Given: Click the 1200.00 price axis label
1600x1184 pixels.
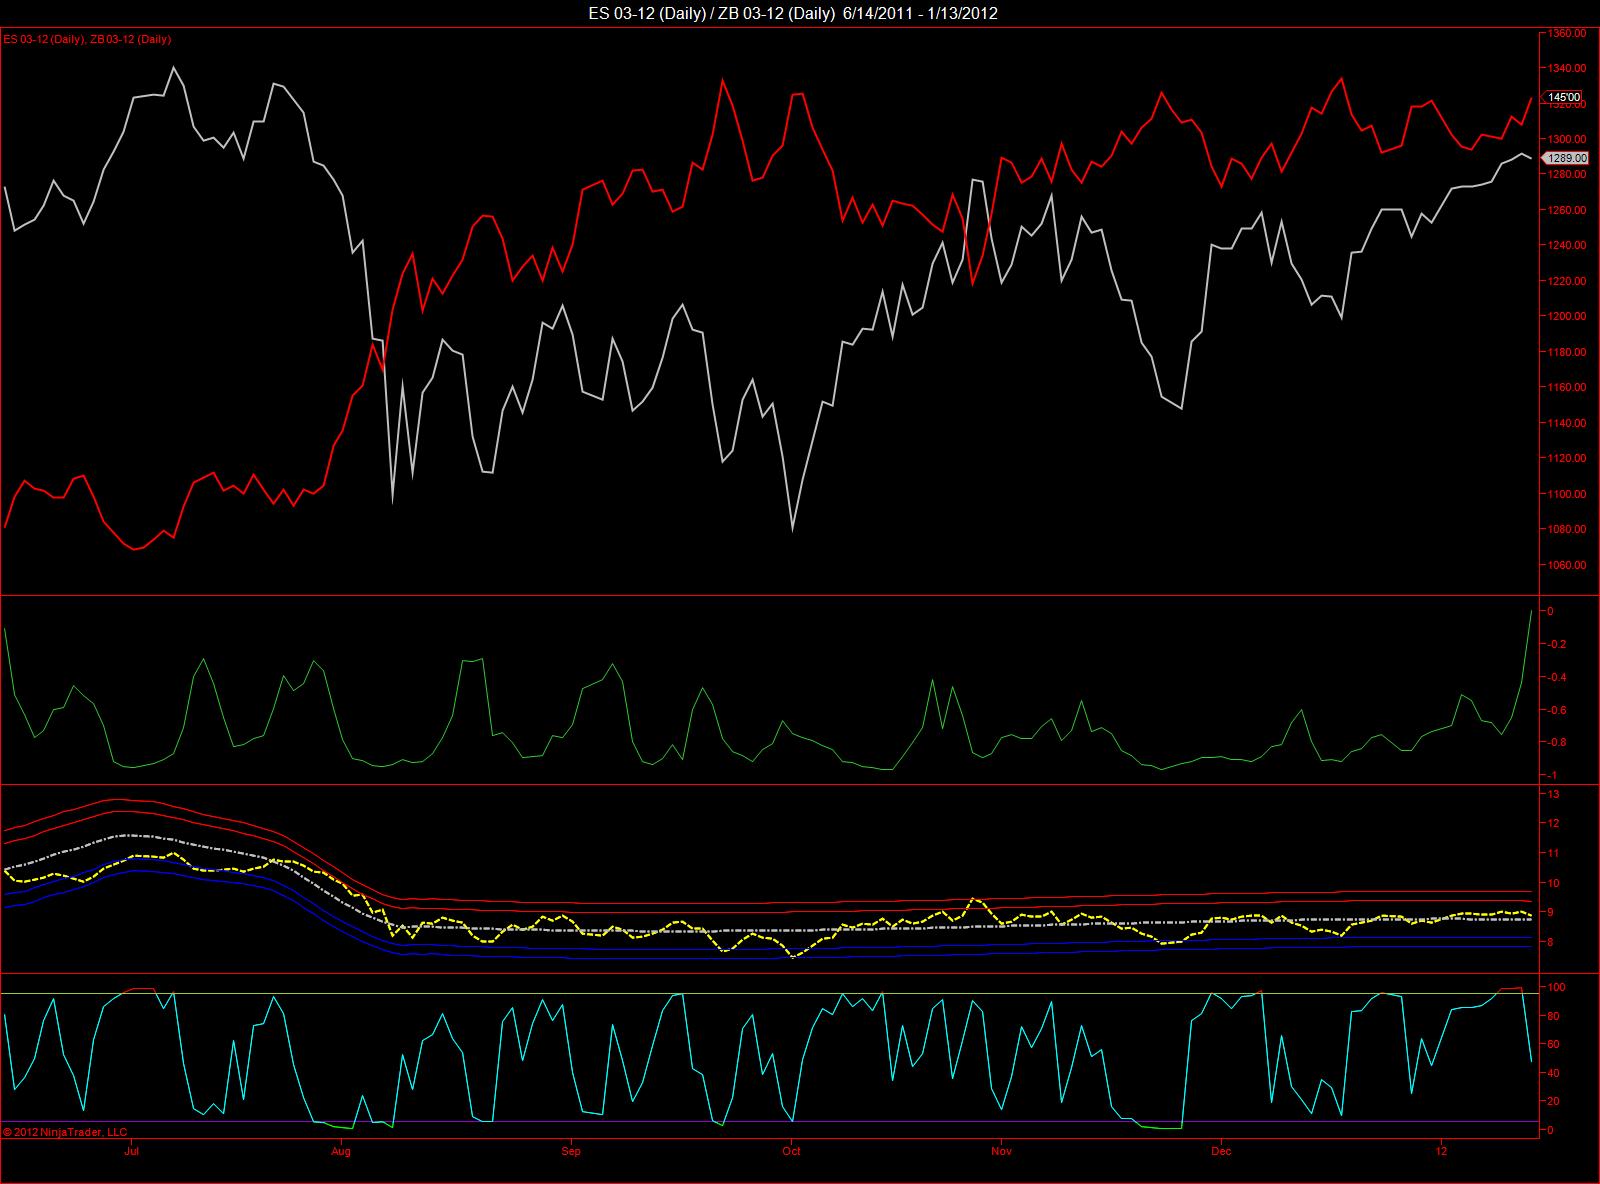Looking at the screenshot, I should click(x=1566, y=316).
